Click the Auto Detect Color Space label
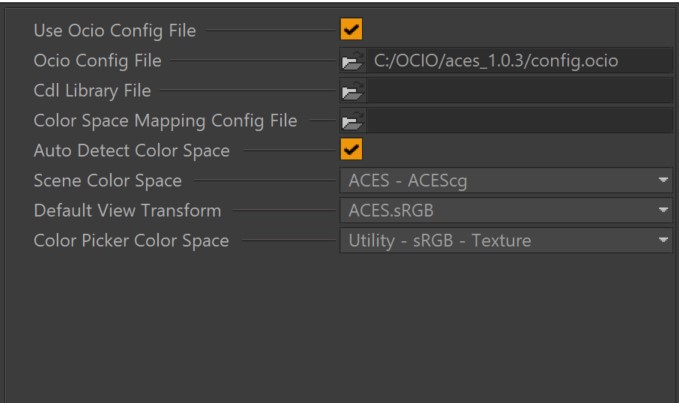The image size is (679, 403). [x=132, y=151]
